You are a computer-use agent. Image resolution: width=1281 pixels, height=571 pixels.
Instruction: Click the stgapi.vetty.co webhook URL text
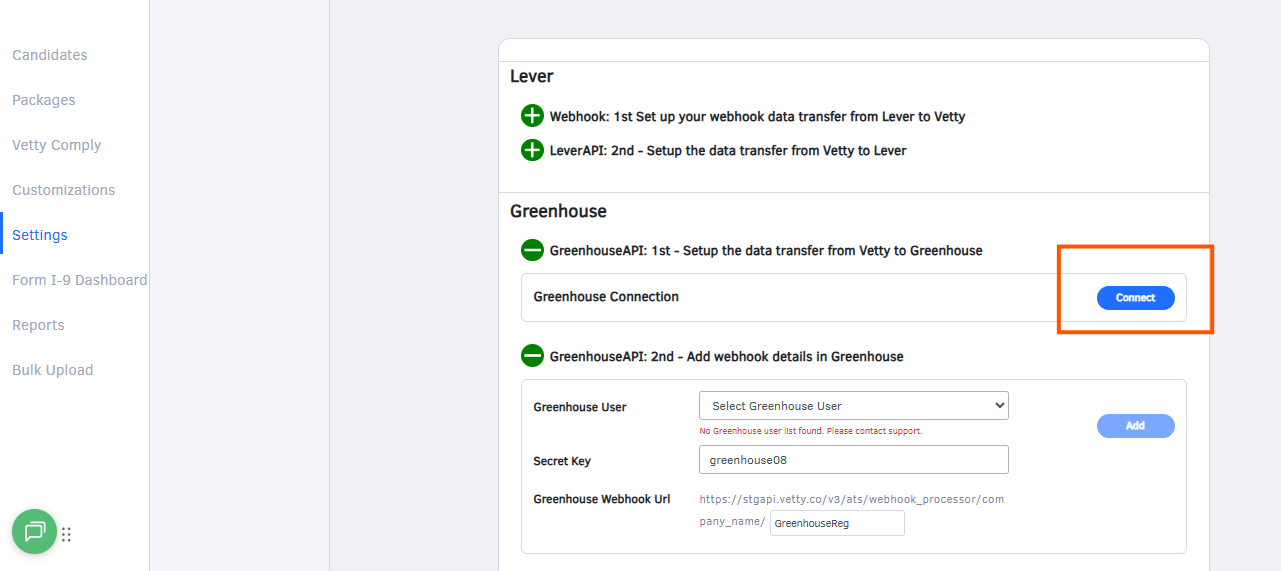[x=852, y=510]
